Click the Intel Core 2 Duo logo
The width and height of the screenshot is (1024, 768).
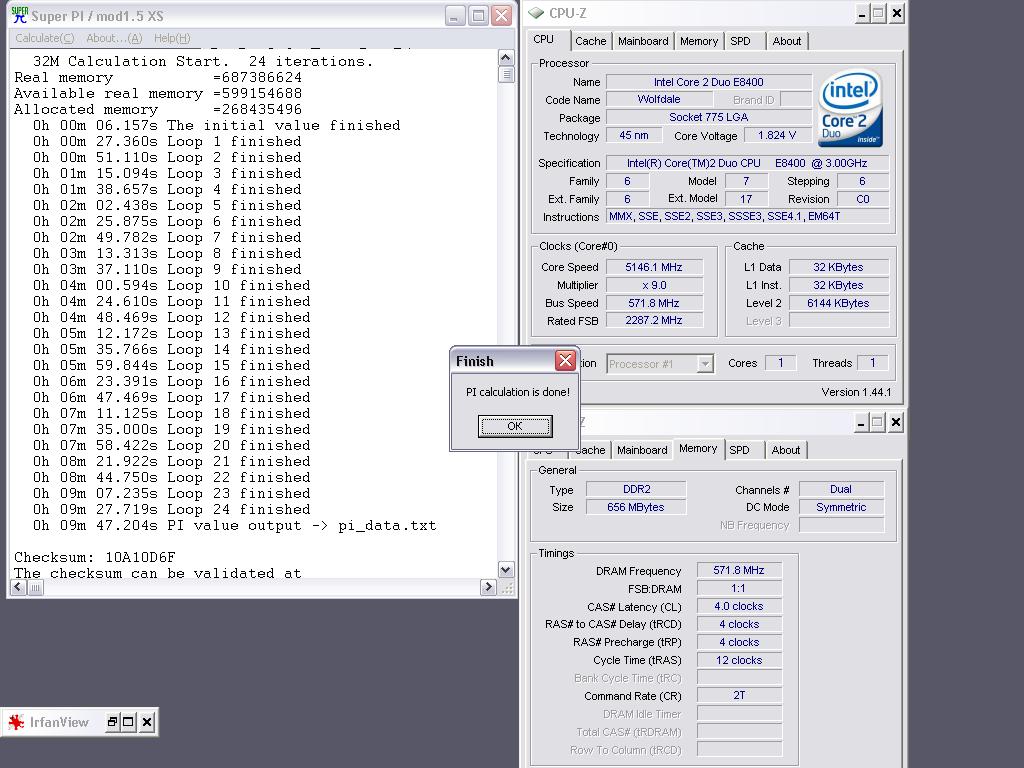(850, 108)
